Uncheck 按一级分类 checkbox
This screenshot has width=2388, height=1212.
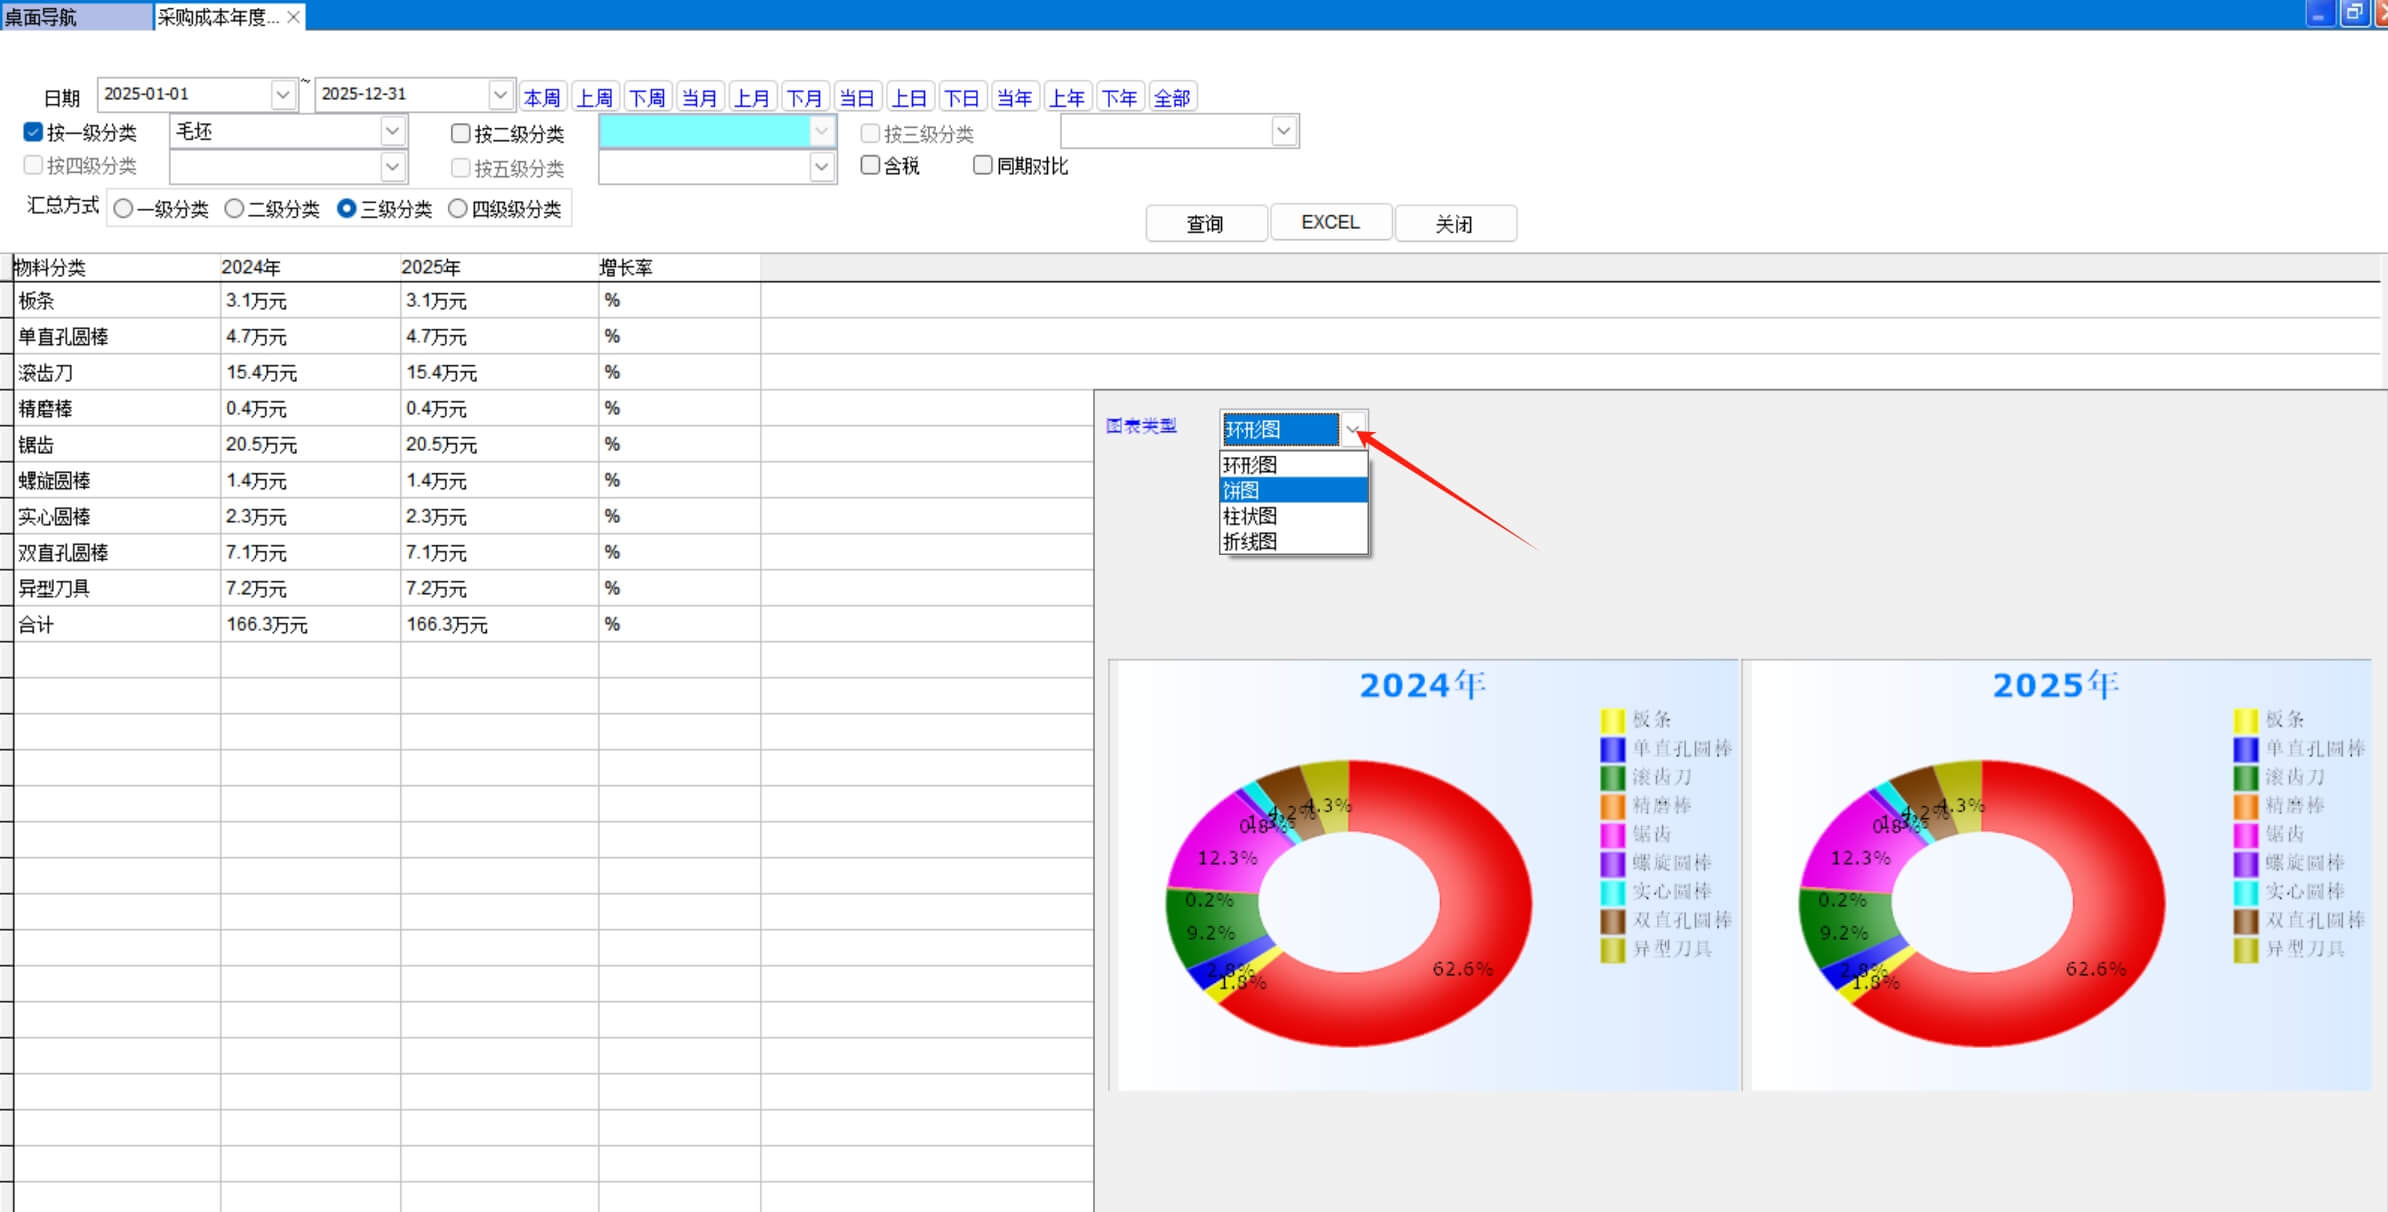click(33, 132)
